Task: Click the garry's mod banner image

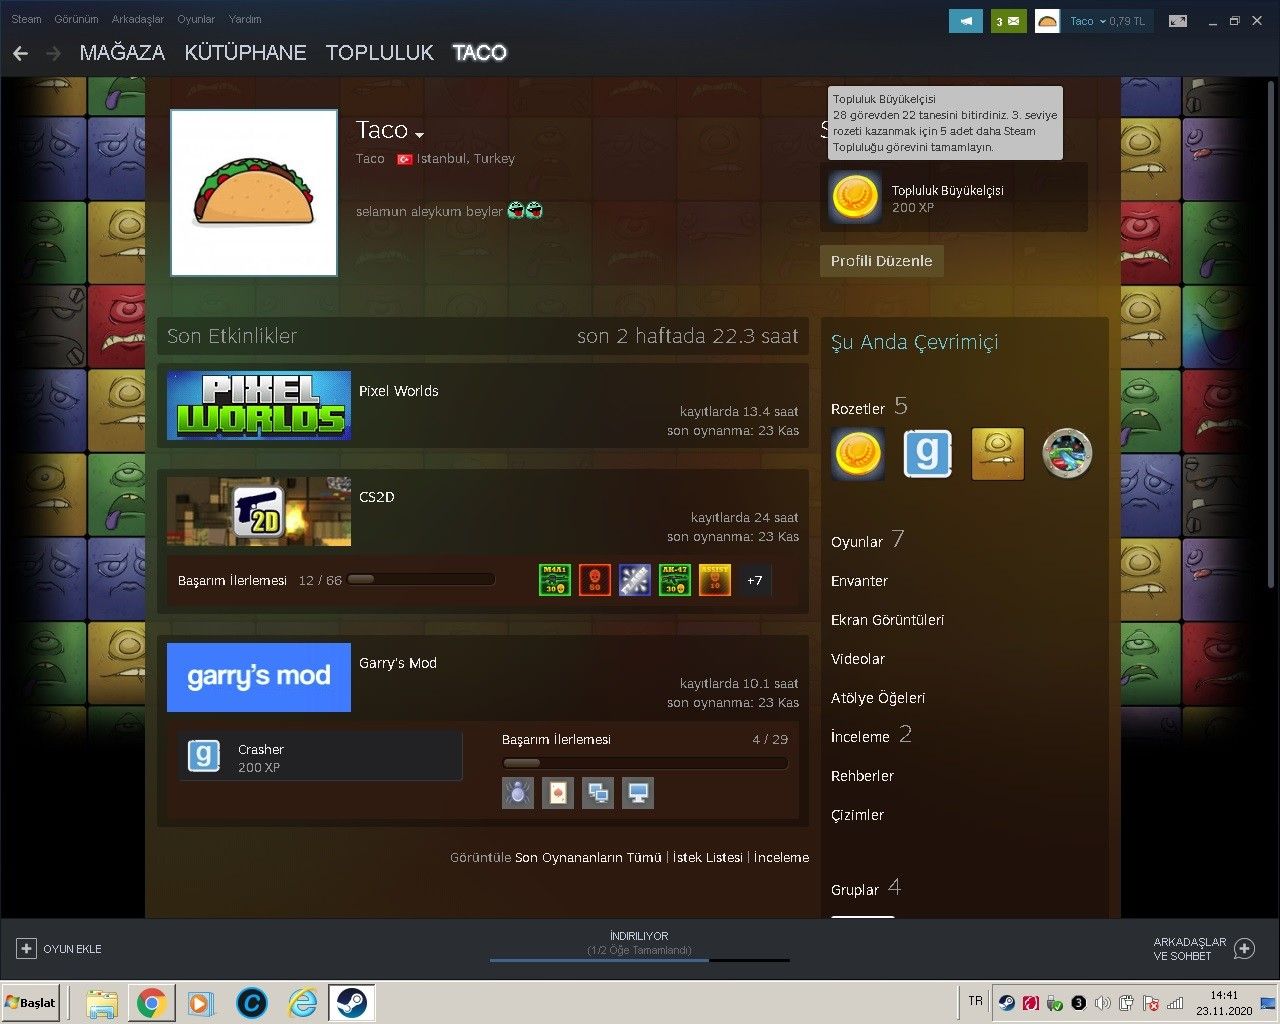Action: 259,677
